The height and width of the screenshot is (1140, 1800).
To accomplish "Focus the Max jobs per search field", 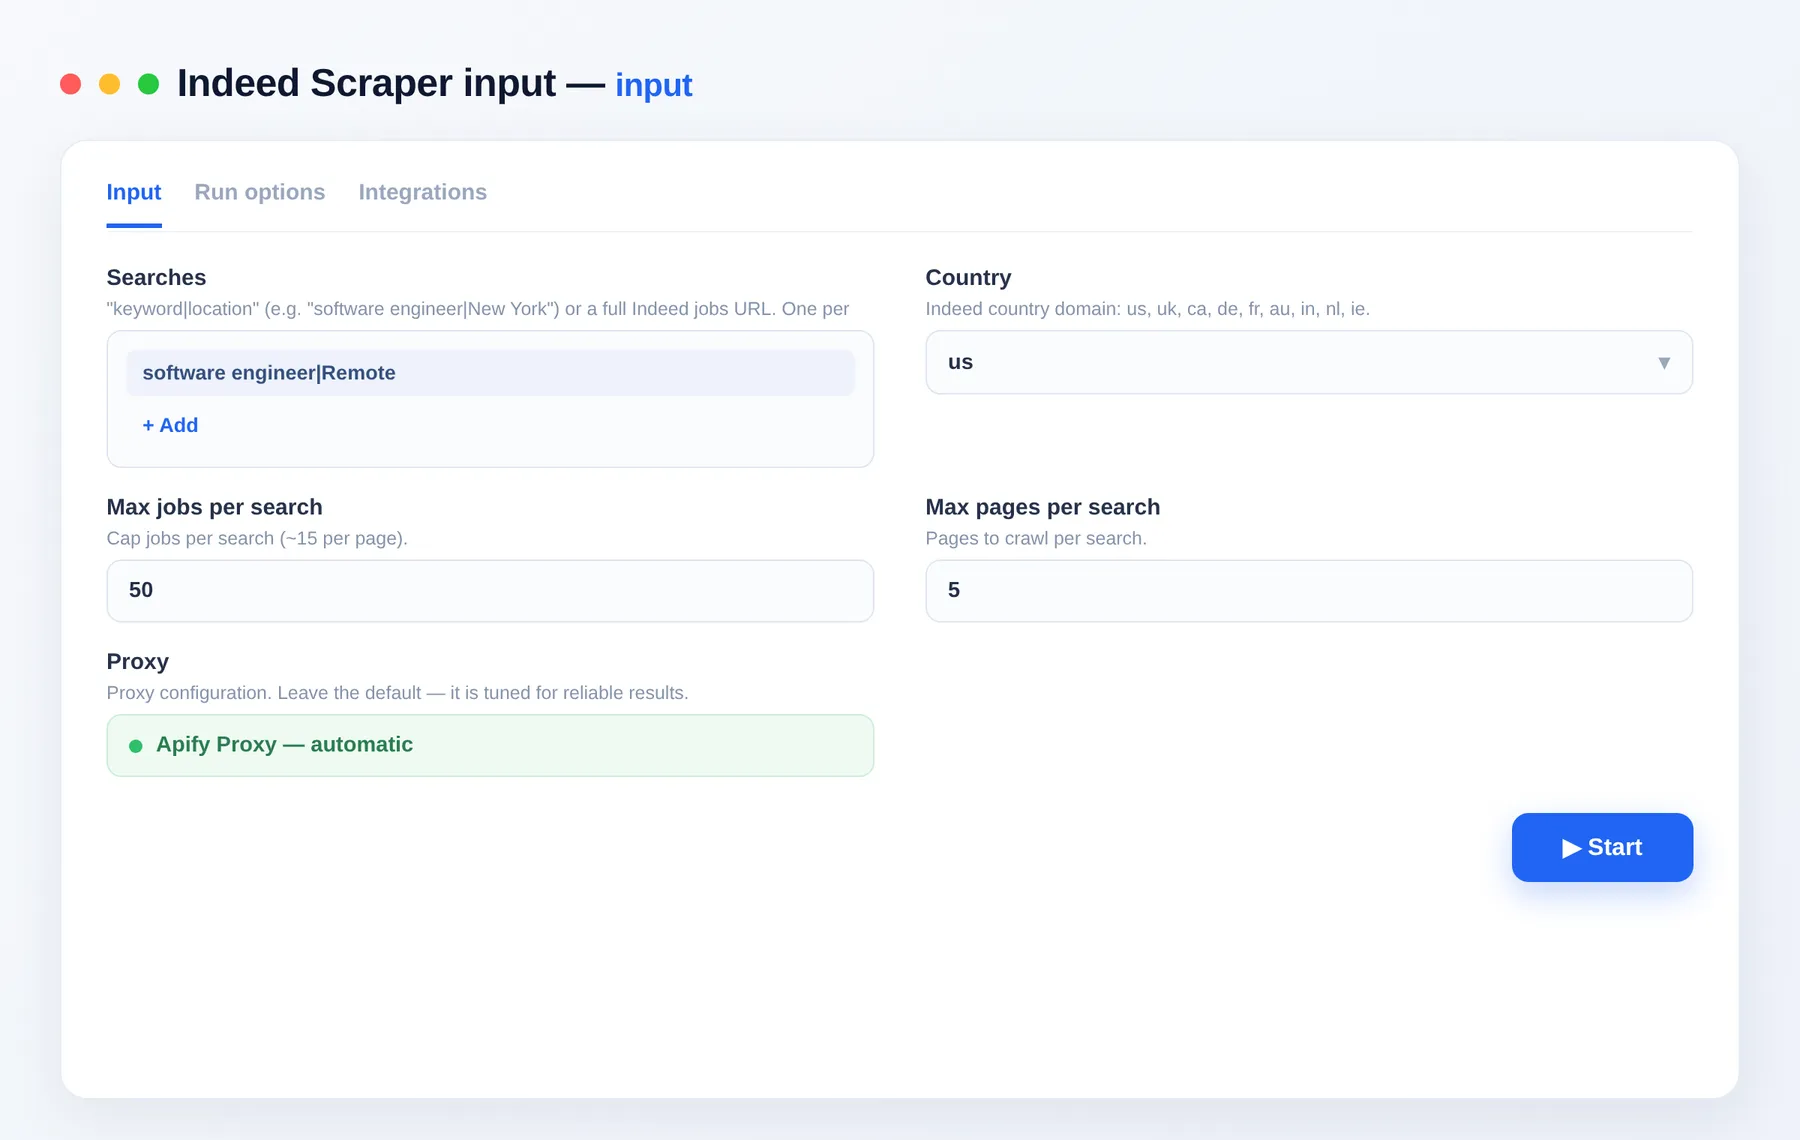I will point(490,591).
